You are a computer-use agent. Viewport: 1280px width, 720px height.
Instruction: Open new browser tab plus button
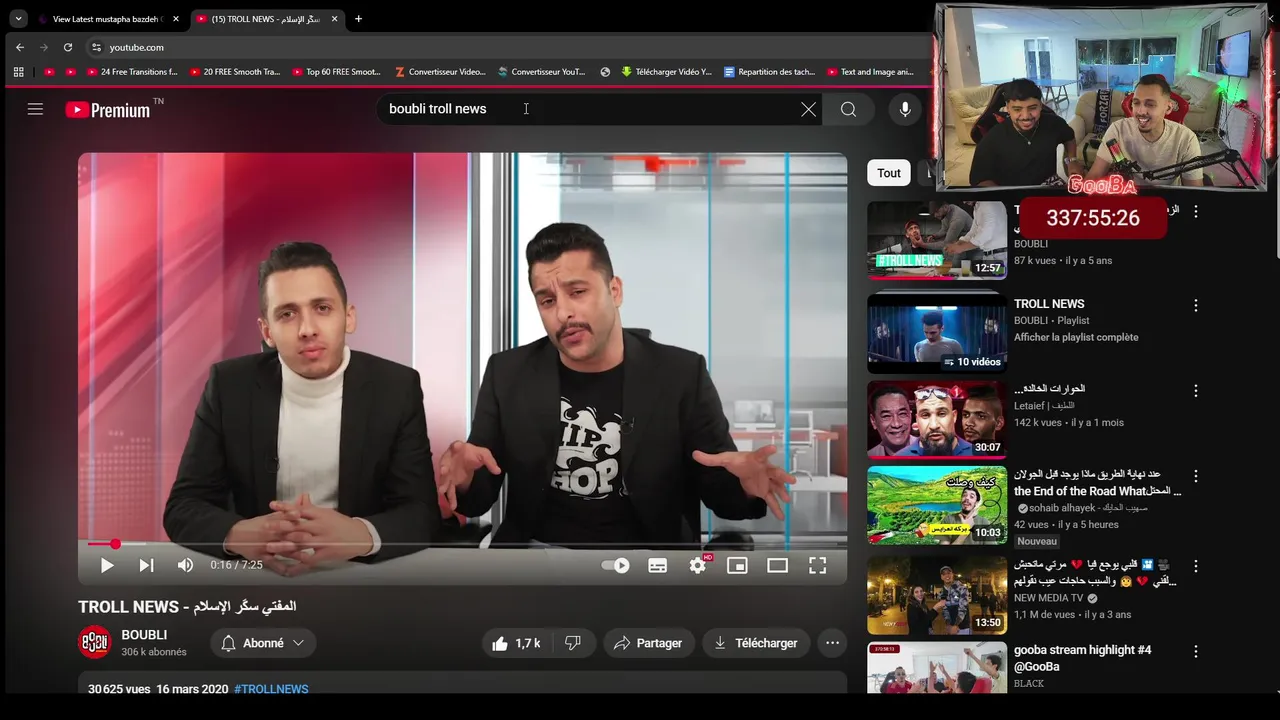pyautogui.click(x=358, y=19)
